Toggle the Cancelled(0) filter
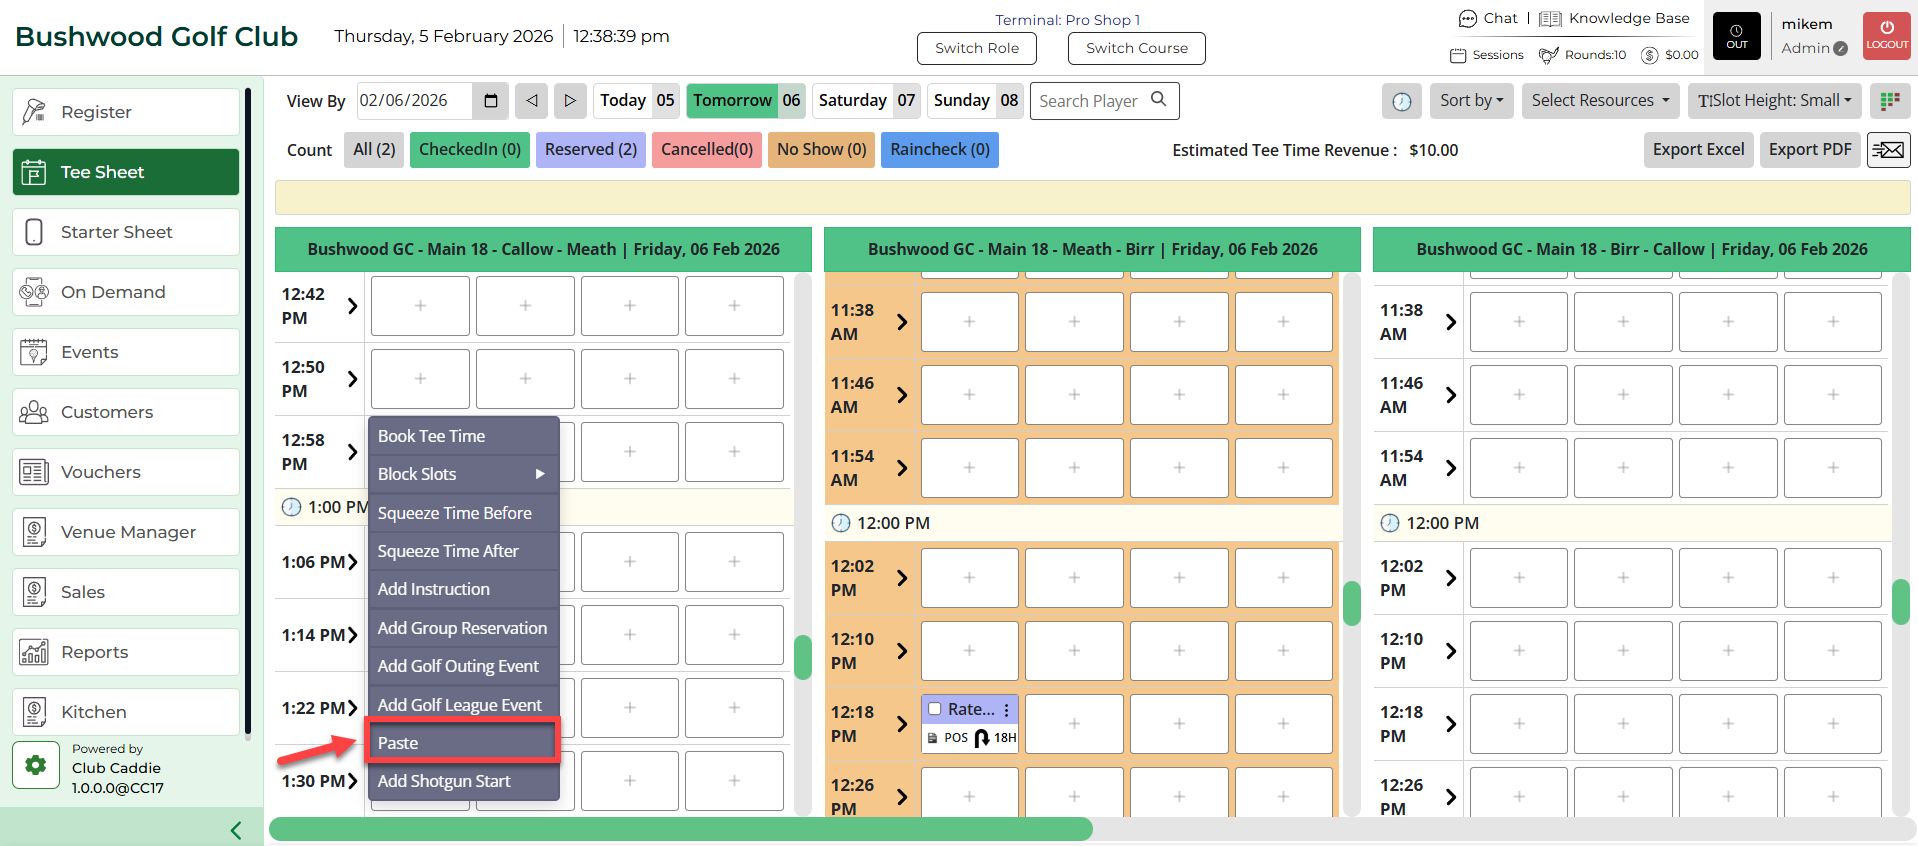This screenshot has width=1918, height=846. [x=706, y=150]
